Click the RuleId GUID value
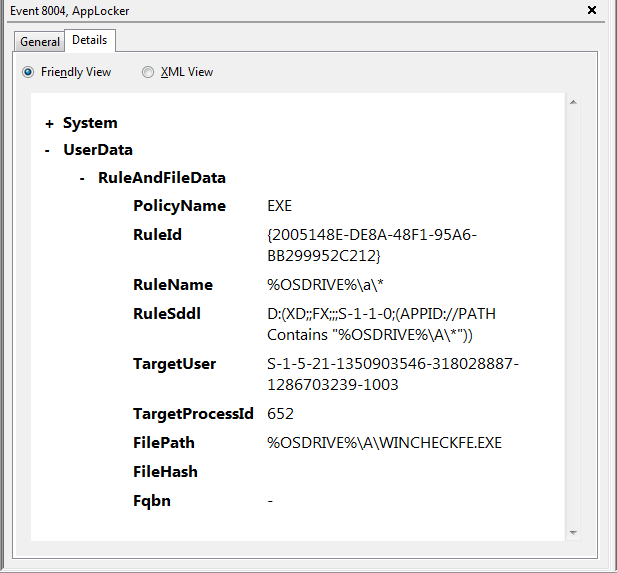The width and height of the screenshot is (617, 573). pyautogui.click(x=371, y=245)
